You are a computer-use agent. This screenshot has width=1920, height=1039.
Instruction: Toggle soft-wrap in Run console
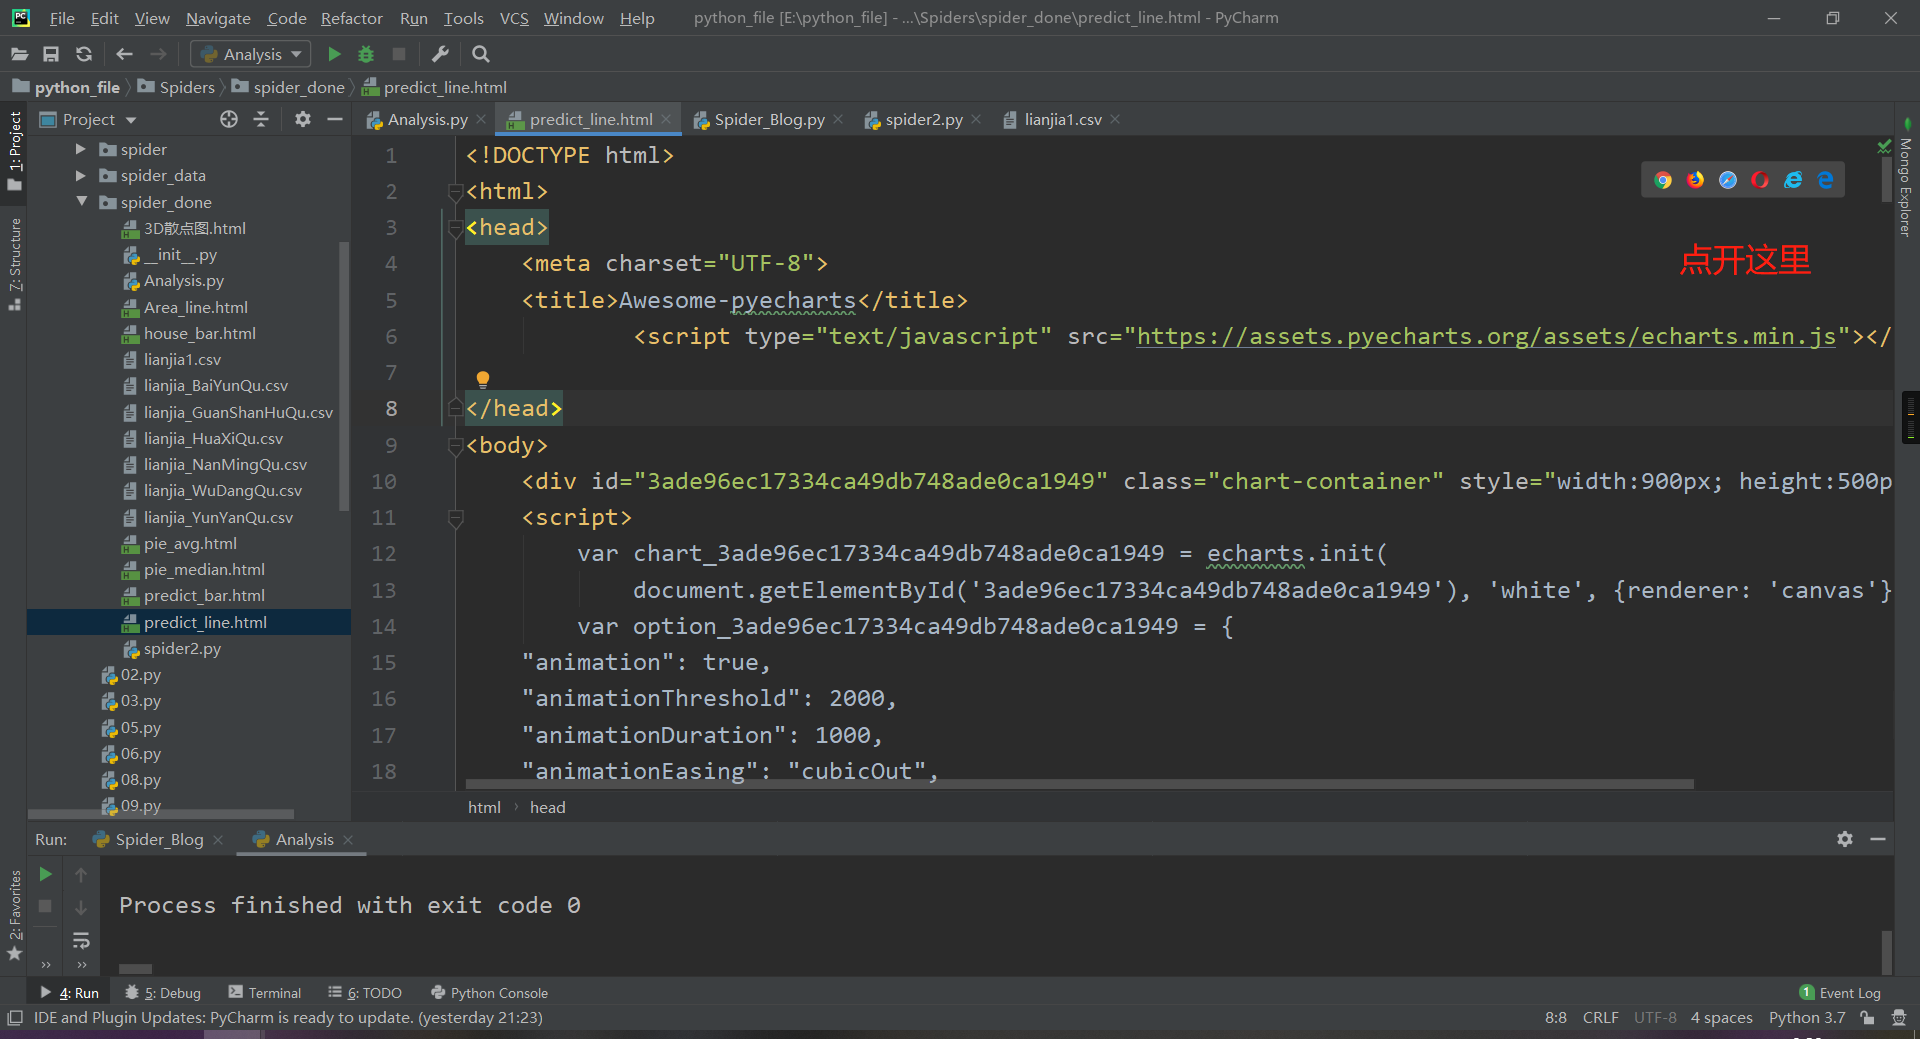(81, 940)
